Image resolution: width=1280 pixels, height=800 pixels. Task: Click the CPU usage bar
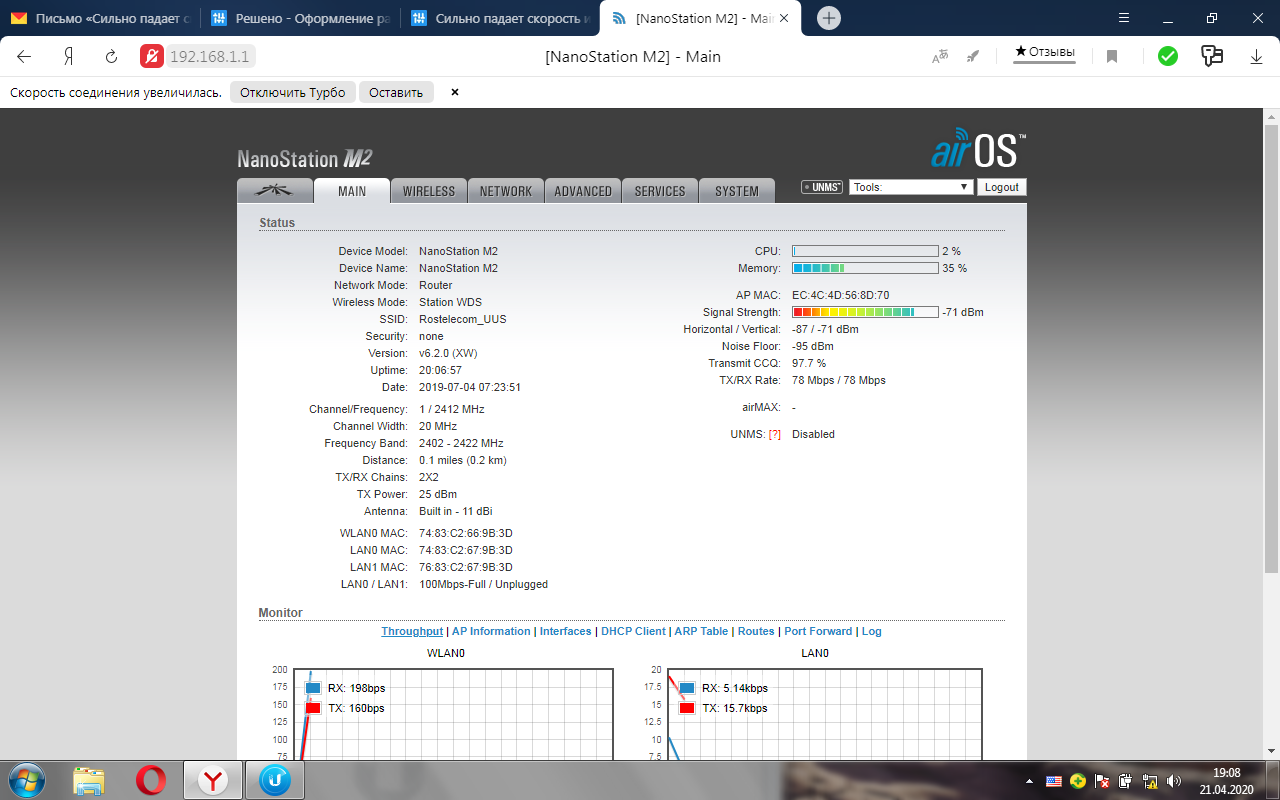[865, 251]
